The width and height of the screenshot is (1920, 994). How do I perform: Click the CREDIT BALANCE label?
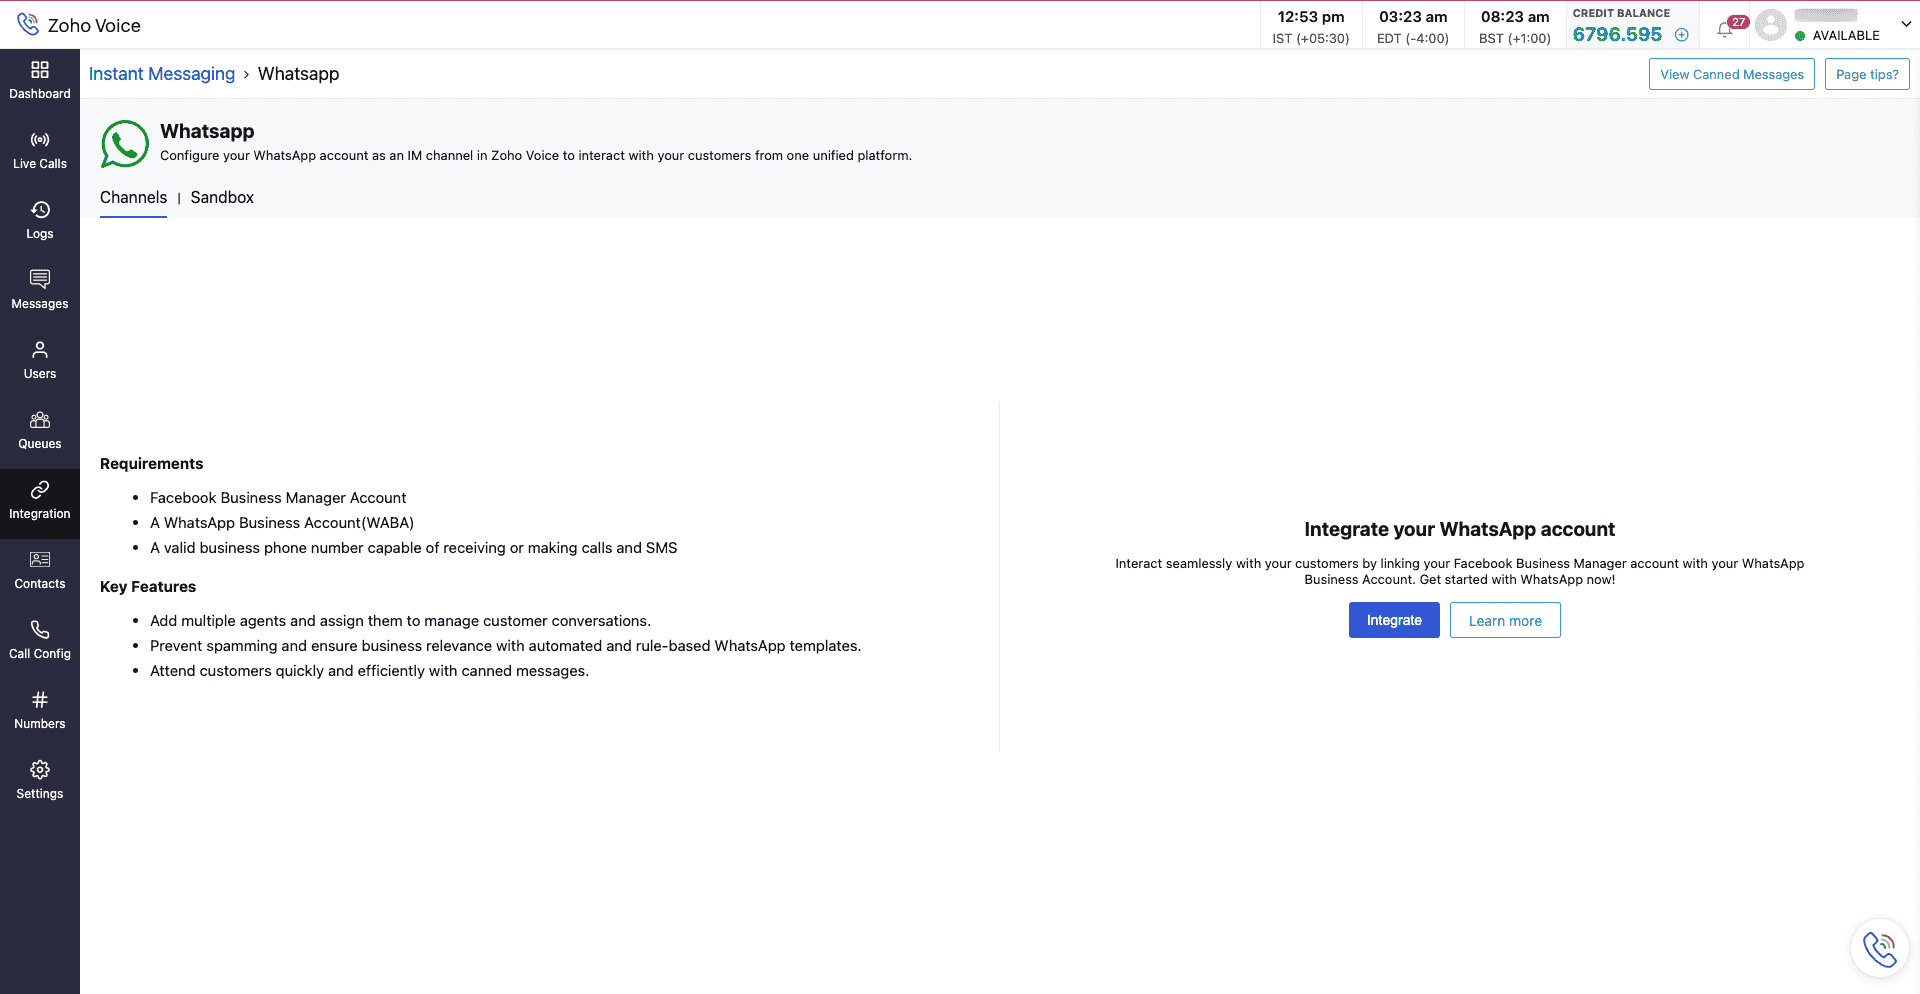pos(1621,13)
